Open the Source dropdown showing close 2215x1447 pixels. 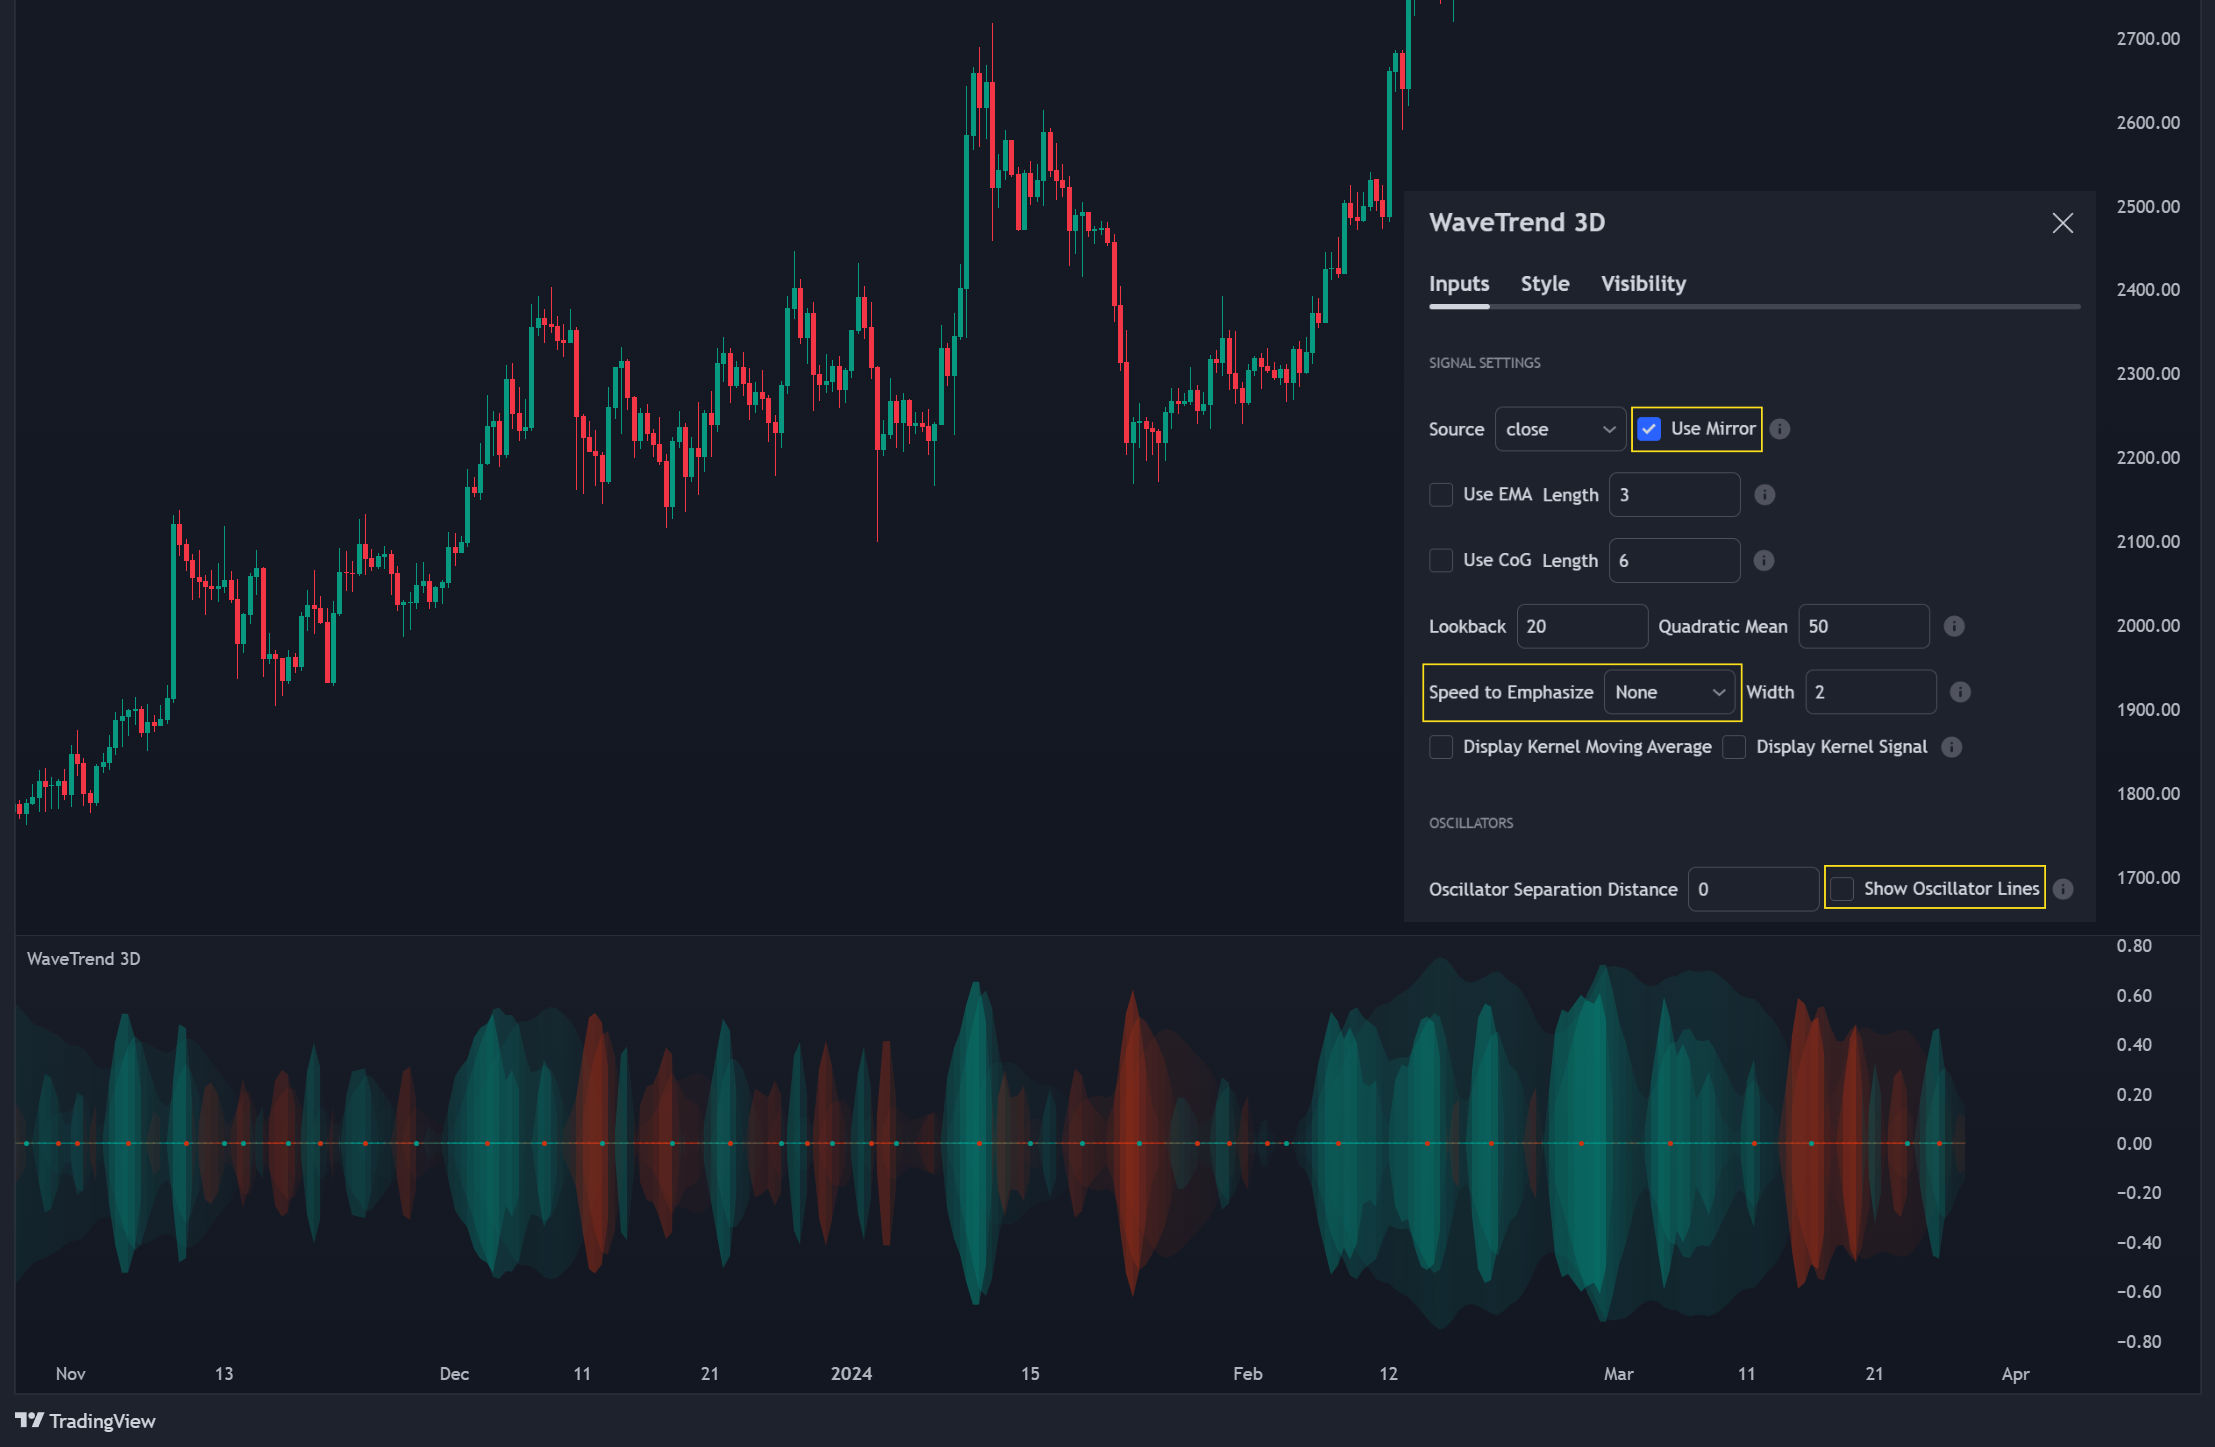tap(1560, 429)
